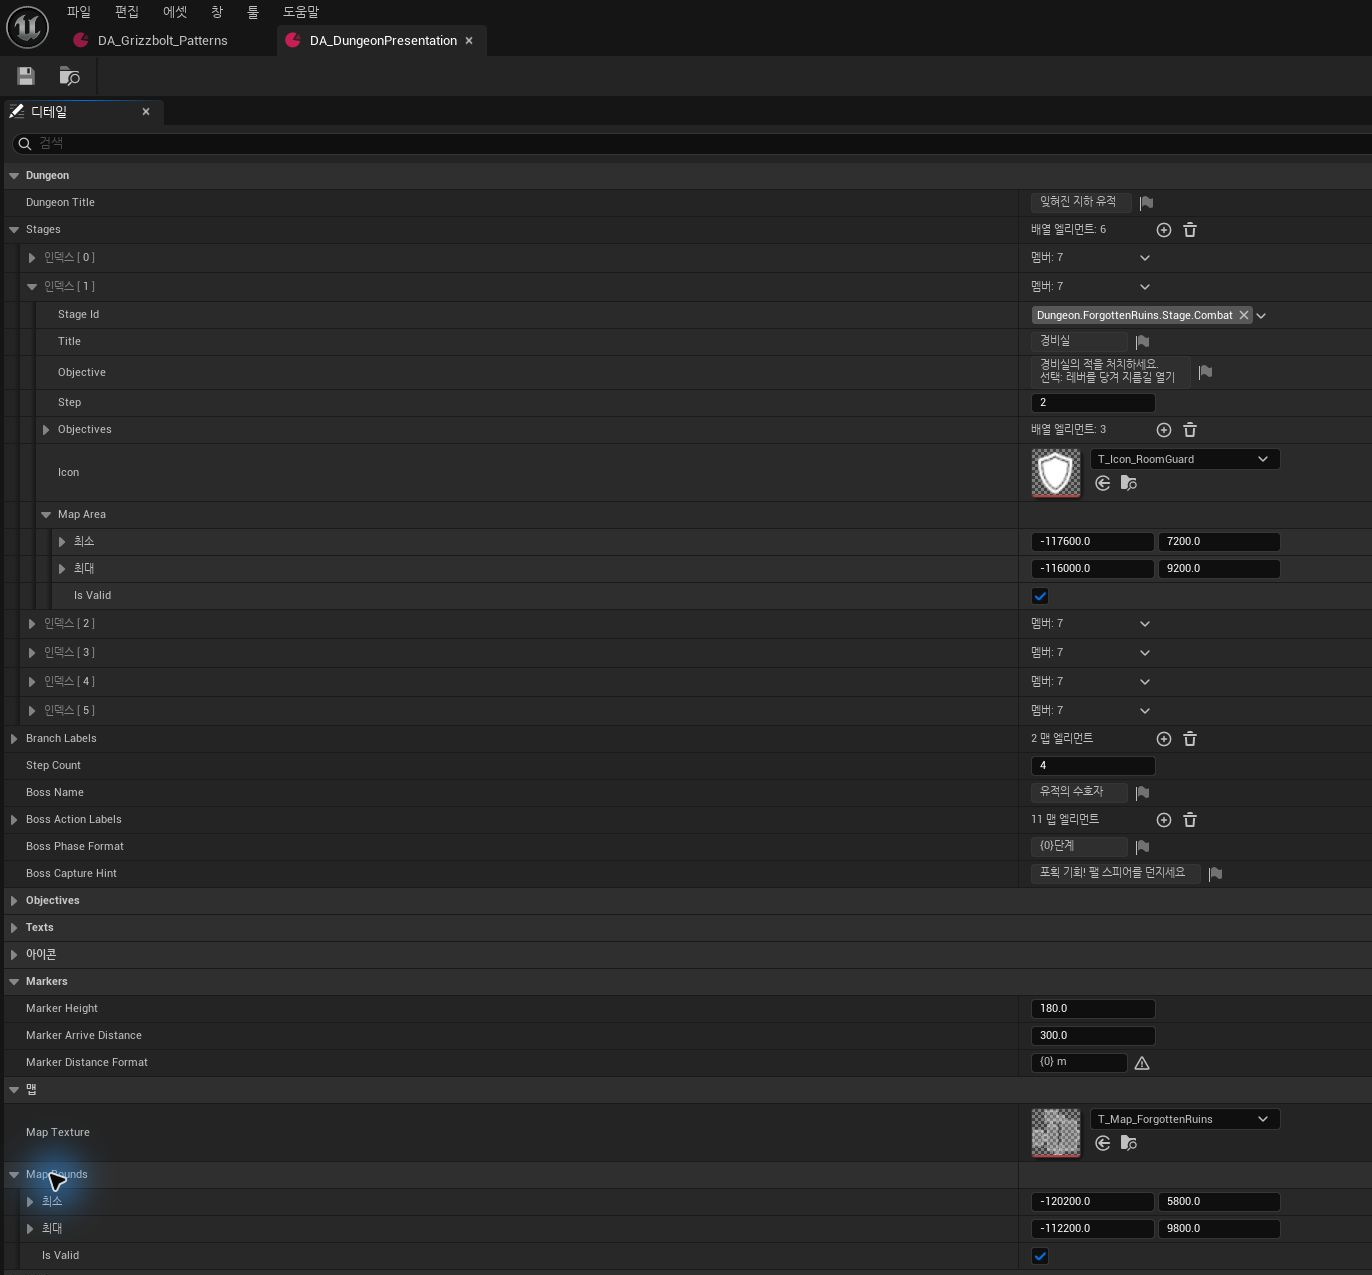The image size is (1372, 1275).
Task: Collapse Stages index 1 row
Action: [32, 287]
